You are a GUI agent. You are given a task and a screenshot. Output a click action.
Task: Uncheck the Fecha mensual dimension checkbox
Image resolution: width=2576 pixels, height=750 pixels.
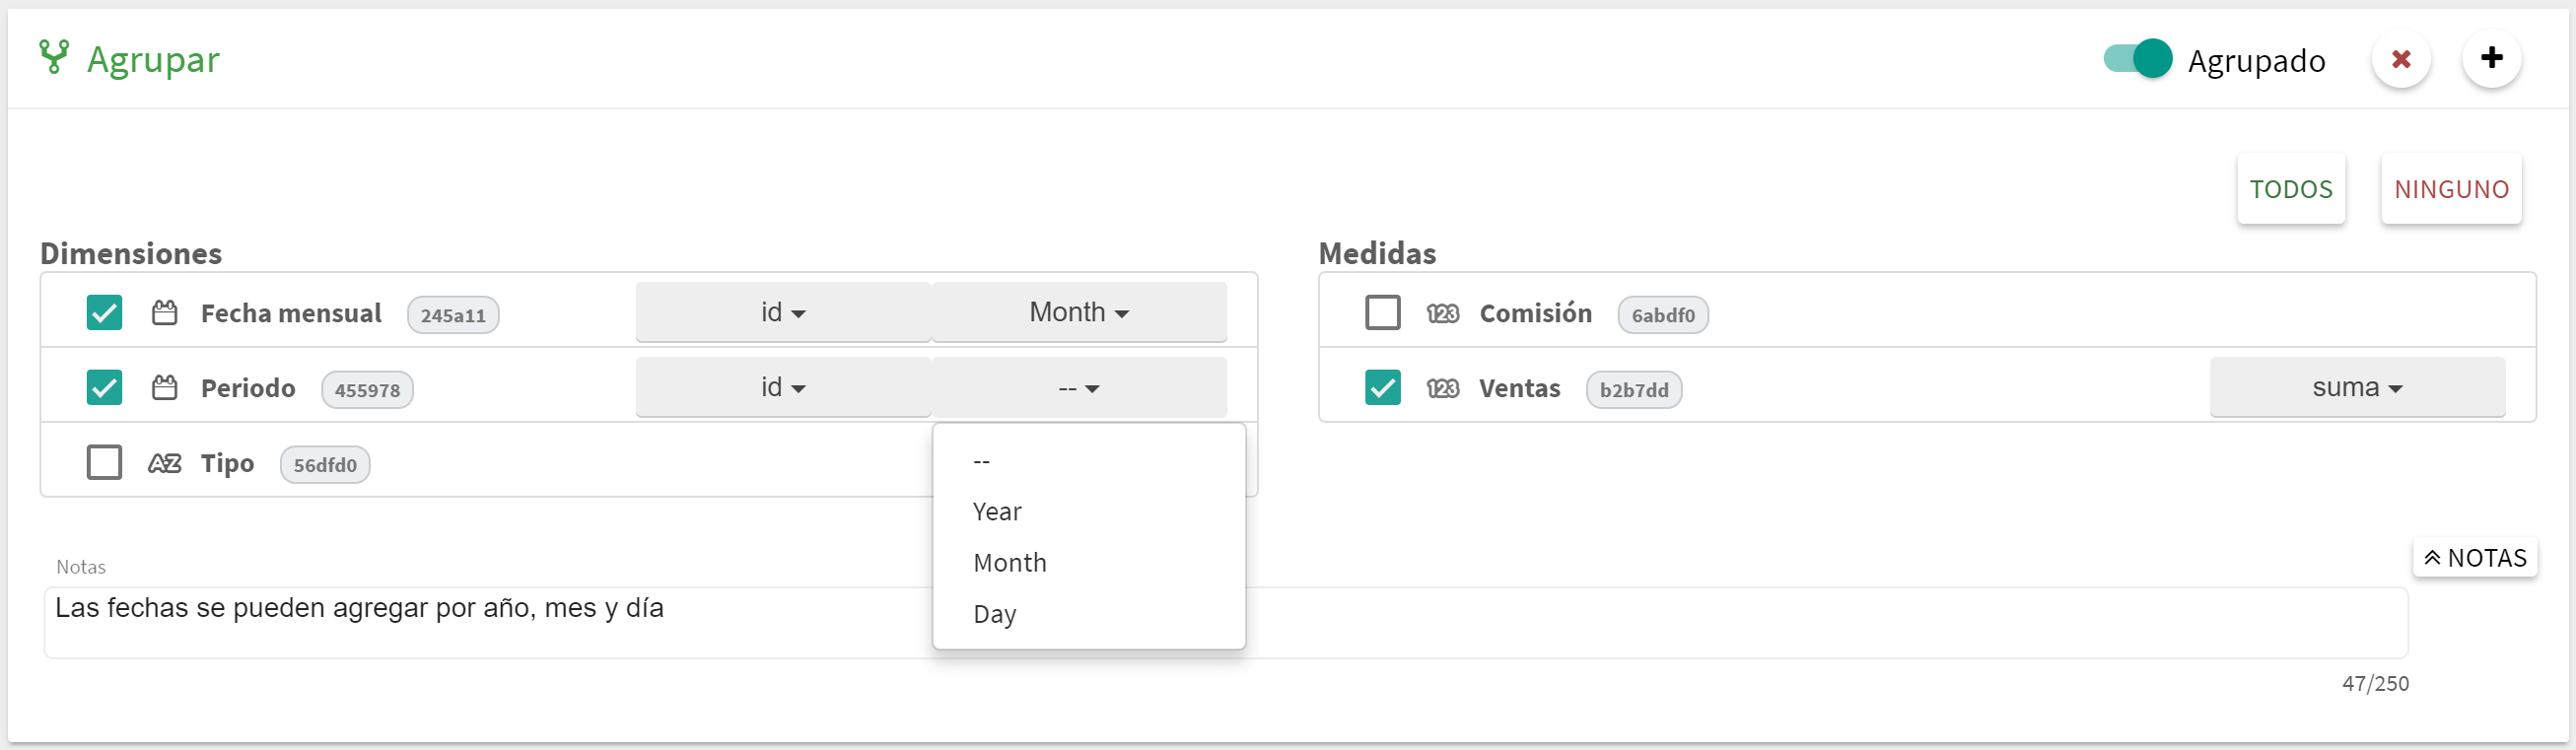coord(105,313)
